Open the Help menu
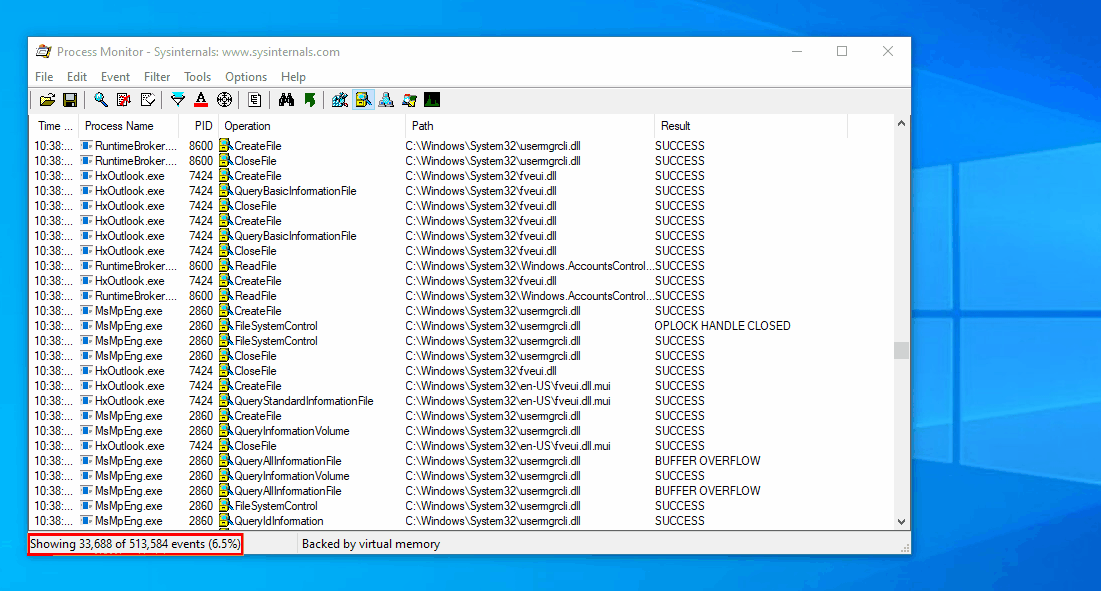 (x=293, y=77)
